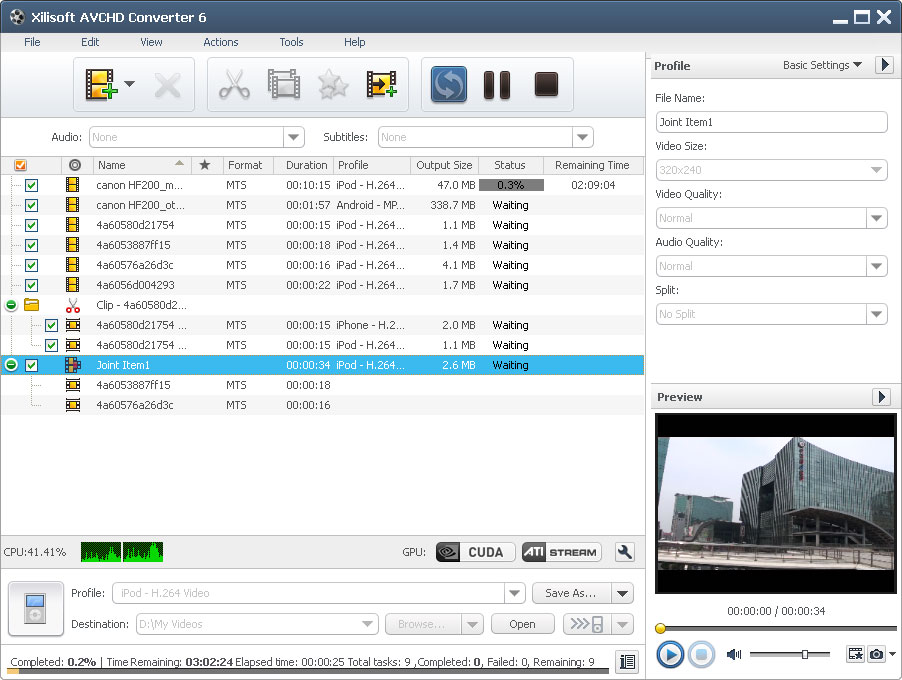Take a snapshot with the camera icon
The width and height of the screenshot is (902, 680).
point(876,654)
